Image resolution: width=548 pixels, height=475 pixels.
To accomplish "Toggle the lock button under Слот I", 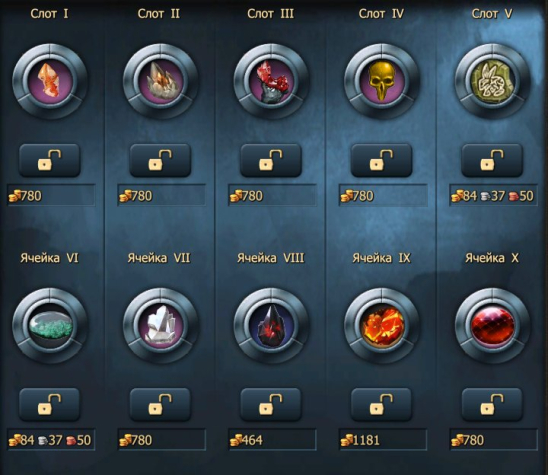I will pos(50,160).
